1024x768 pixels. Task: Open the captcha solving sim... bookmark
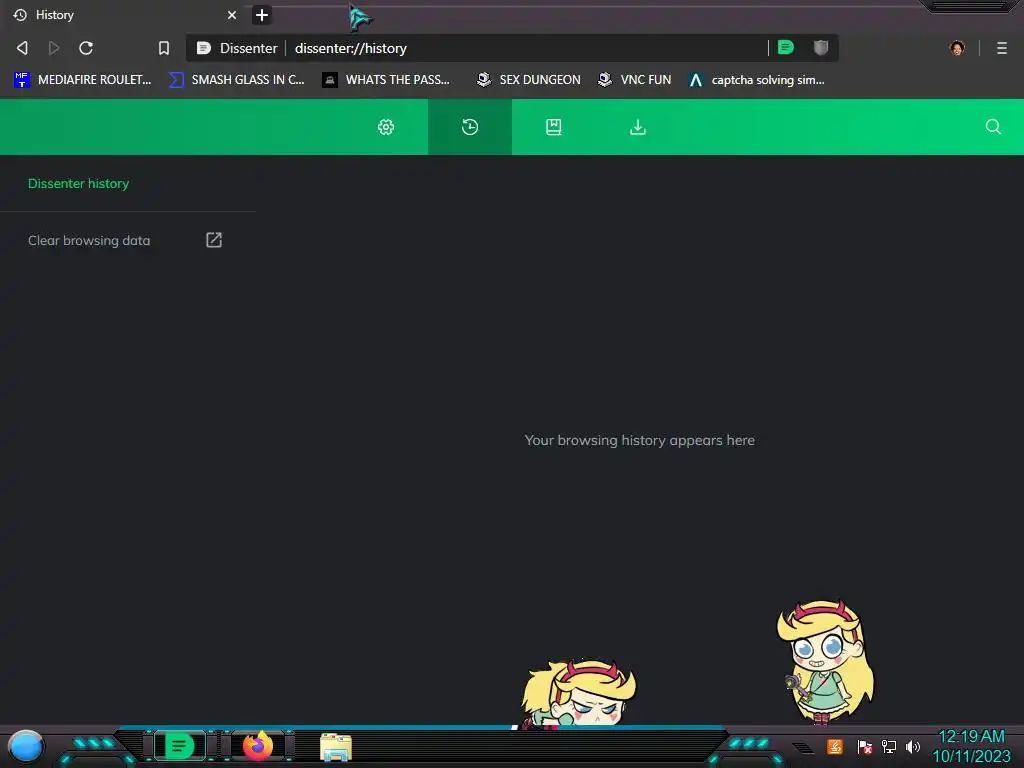pos(756,80)
